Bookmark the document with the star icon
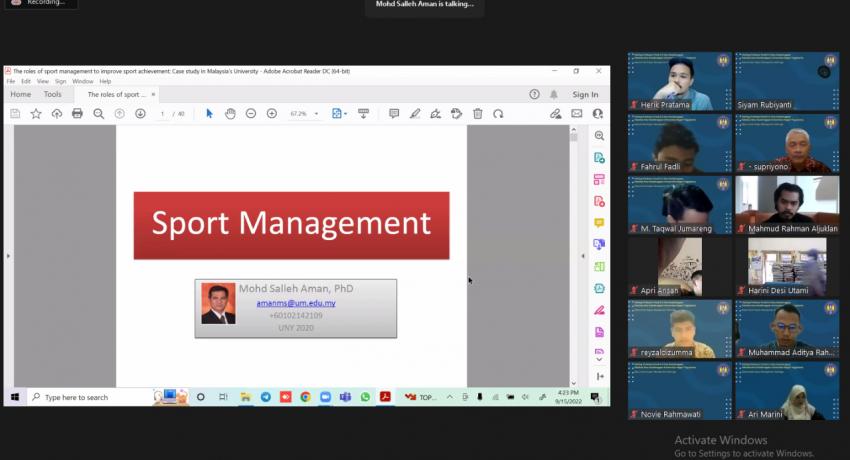The image size is (850, 460). (x=36, y=113)
